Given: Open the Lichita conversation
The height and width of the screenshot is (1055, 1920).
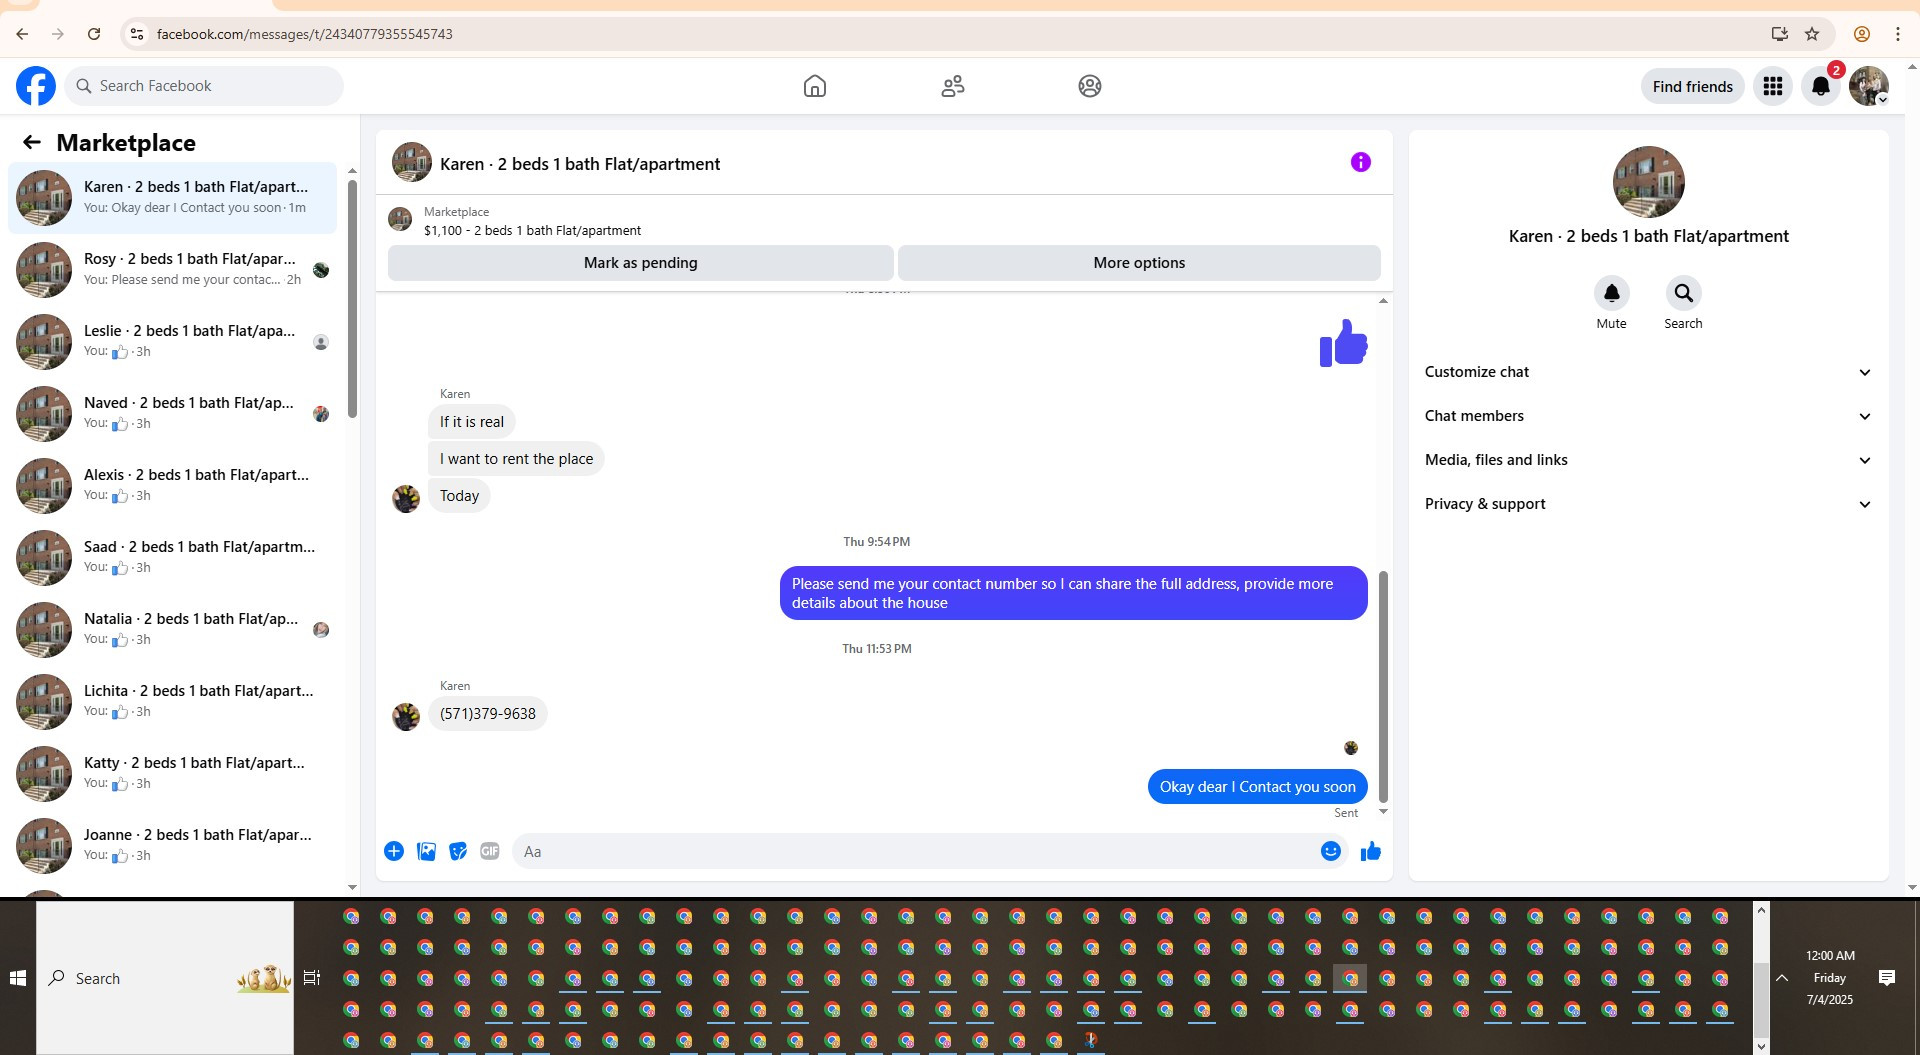Looking at the screenshot, I should (172, 702).
